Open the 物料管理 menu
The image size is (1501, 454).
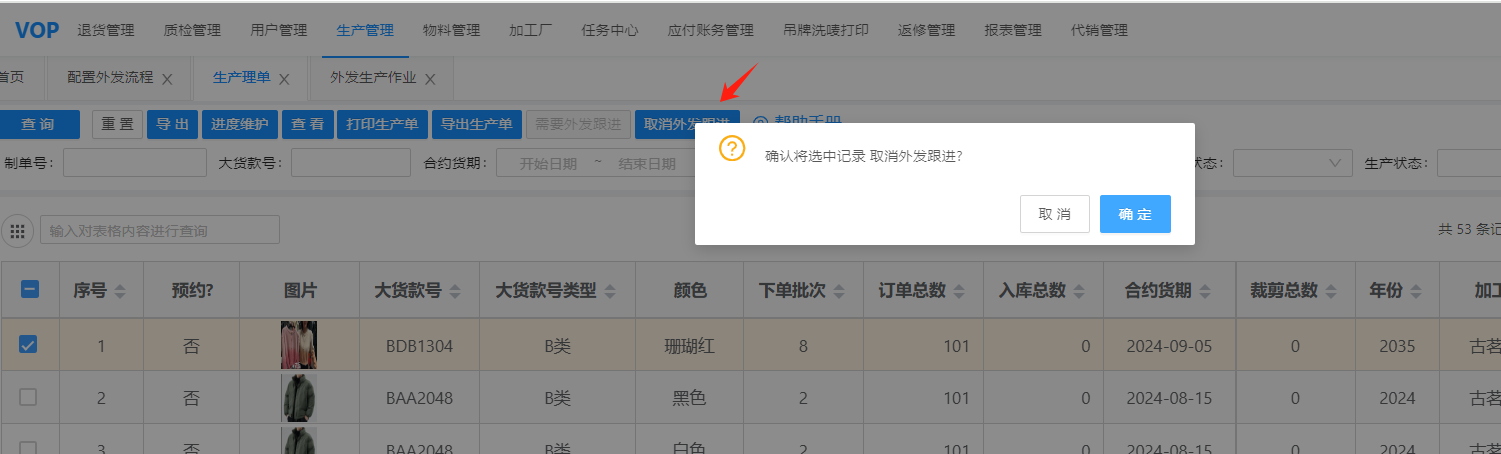(x=451, y=30)
